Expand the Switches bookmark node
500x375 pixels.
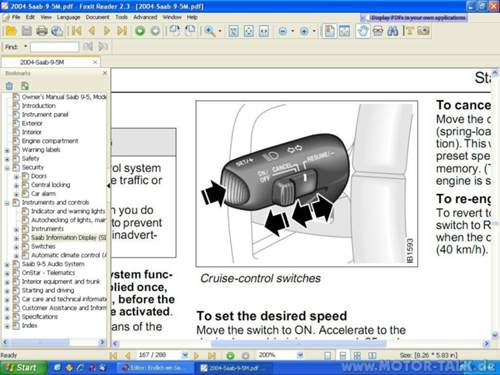pyautogui.click(x=16, y=247)
